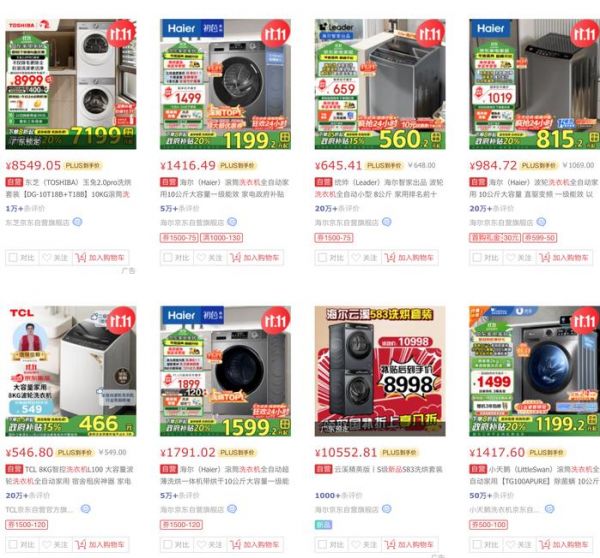Viewport: 600px width, 558px height.
Task: Click the heart follow icon under ¥8549.05 Toshiba set
Action: [47, 257]
